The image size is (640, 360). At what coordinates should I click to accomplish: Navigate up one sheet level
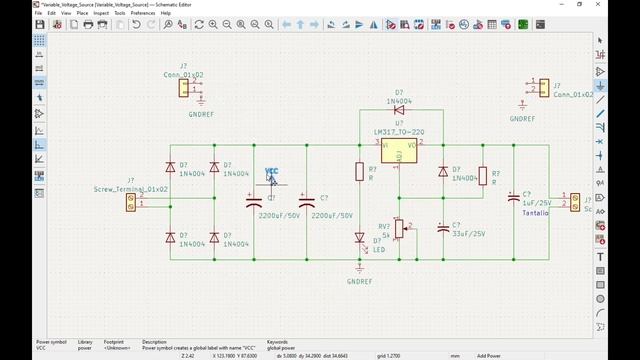[300, 24]
